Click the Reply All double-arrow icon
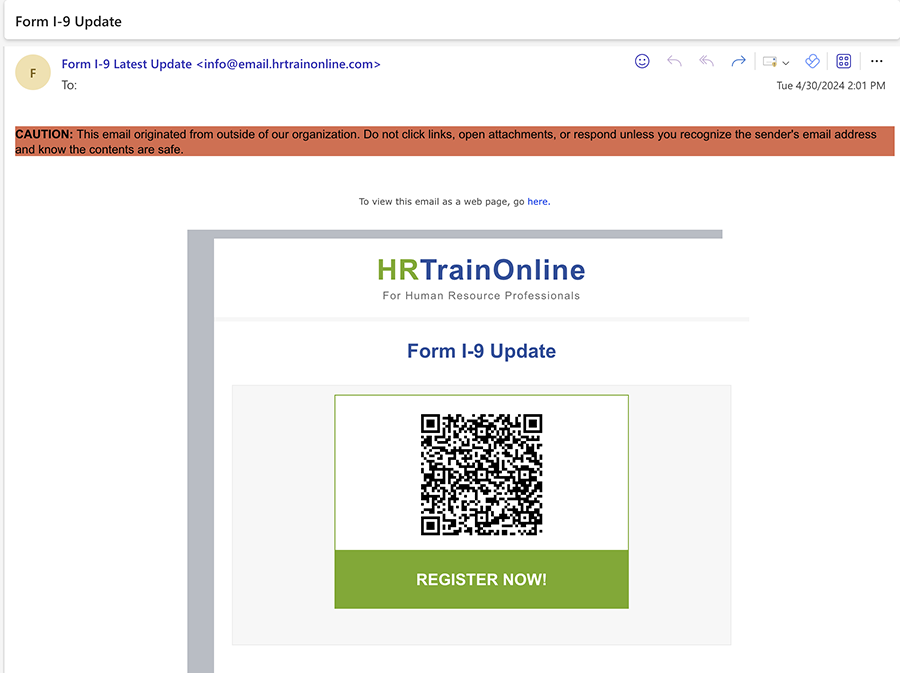This screenshot has width=900, height=673. click(706, 61)
